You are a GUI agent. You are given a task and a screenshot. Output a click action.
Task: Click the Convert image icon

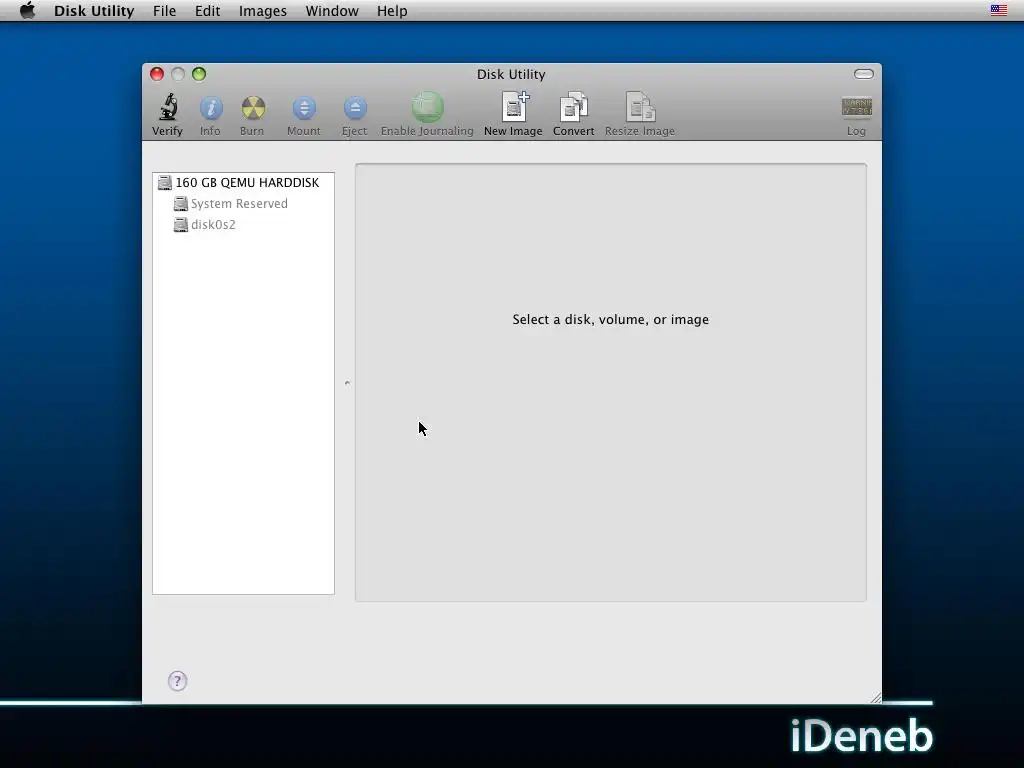pos(573,107)
